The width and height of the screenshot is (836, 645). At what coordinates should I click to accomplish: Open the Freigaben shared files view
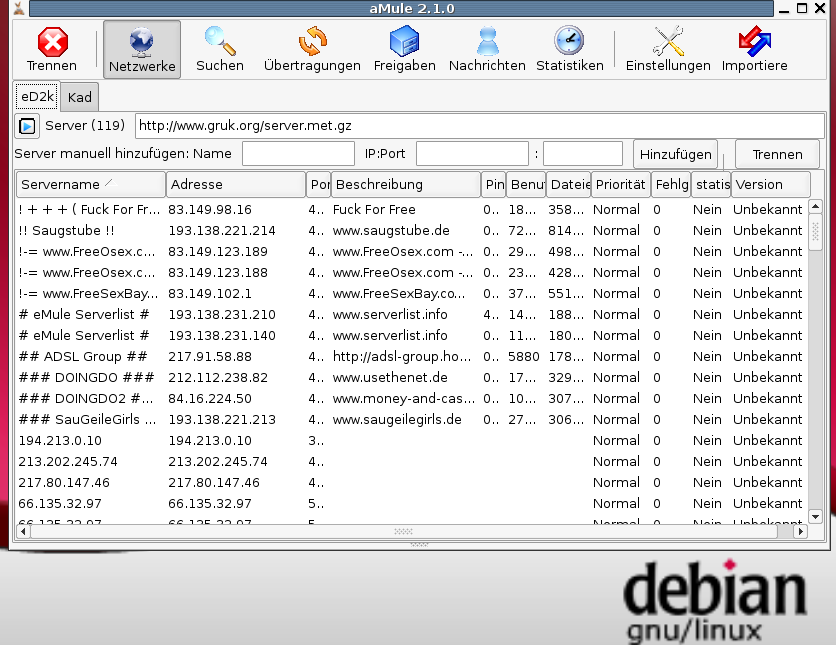point(405,50)
